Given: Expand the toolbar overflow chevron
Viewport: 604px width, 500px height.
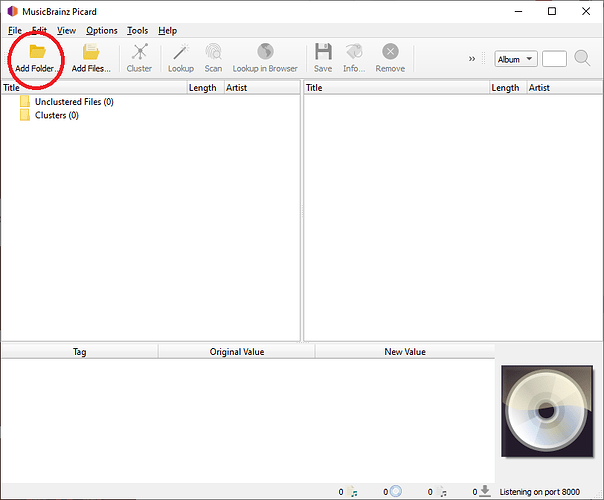Looking at the screenshot, I should 472,59.
